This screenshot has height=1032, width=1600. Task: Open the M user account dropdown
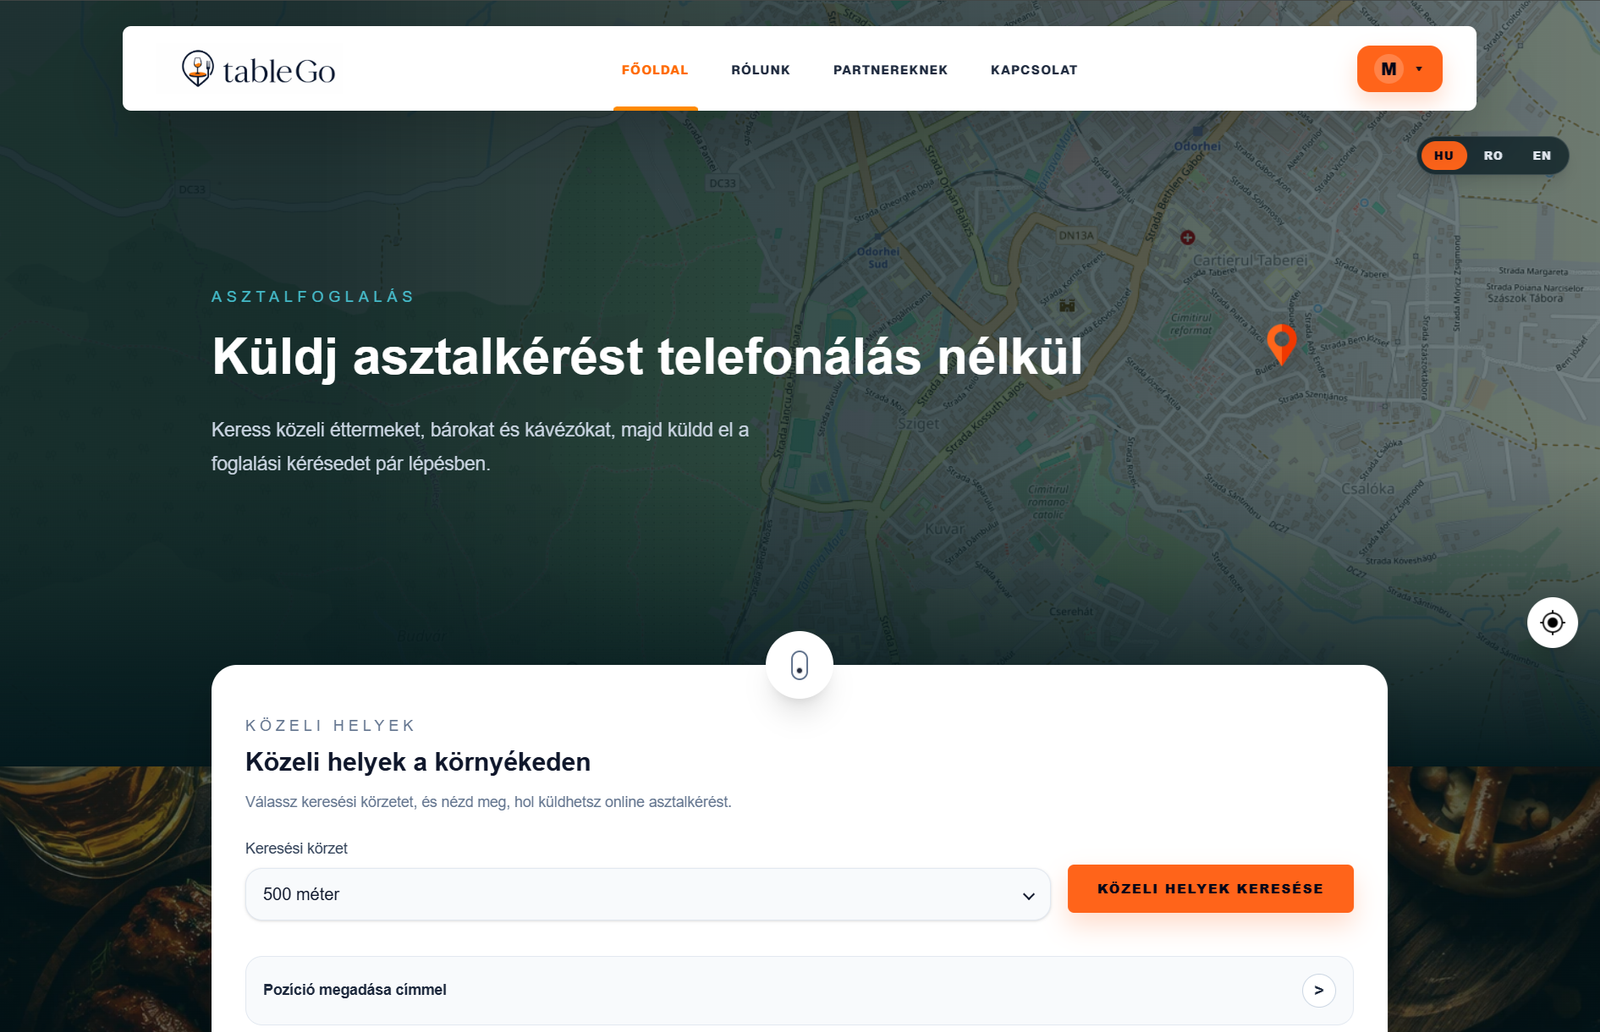click(x=1399, y=69)
